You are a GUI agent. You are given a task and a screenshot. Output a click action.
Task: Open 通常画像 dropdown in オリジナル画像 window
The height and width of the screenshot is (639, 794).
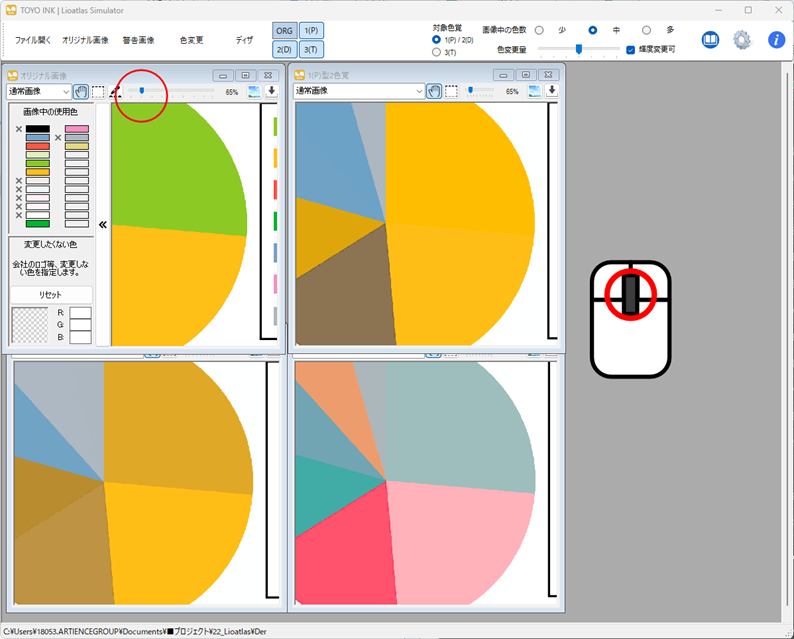39,91
